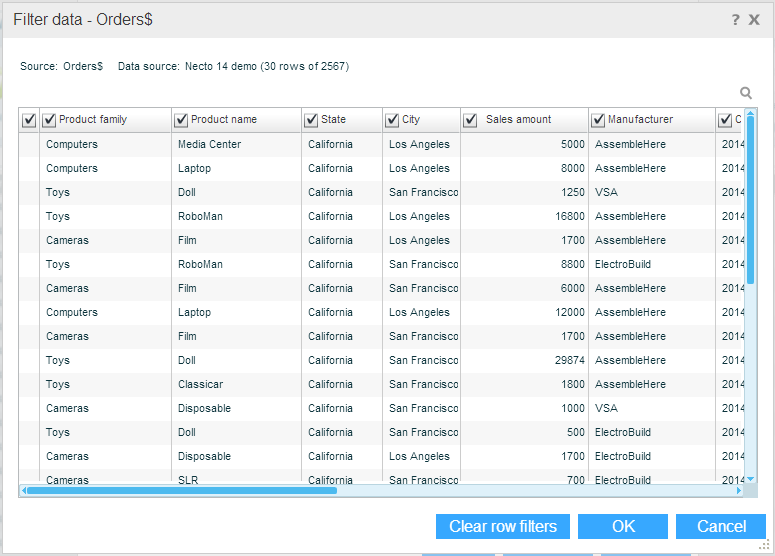The width and height of the screenshot is (775, 556).
Task: Toggle the State column checkbox
Action: pos(311,120)
